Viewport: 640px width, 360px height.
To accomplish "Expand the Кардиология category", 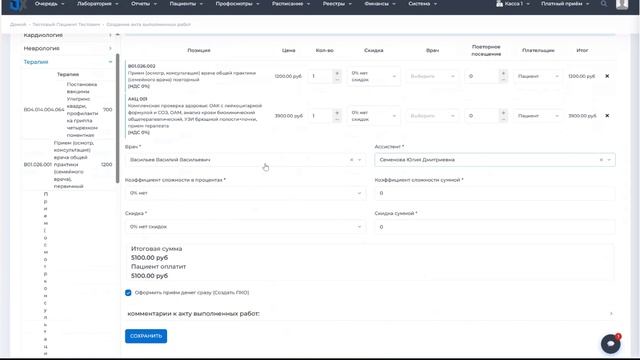I will (67, 35).
